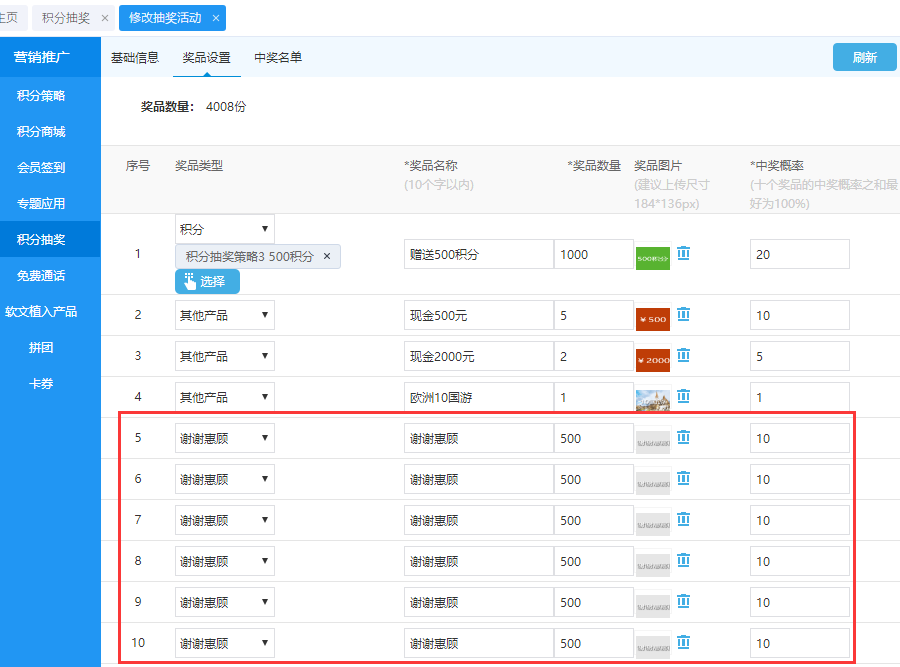This screenshot has height=667, width=900.
Task: Open 谢谢惠顾 type dropdown in row 7
Action: coord(224,520)
